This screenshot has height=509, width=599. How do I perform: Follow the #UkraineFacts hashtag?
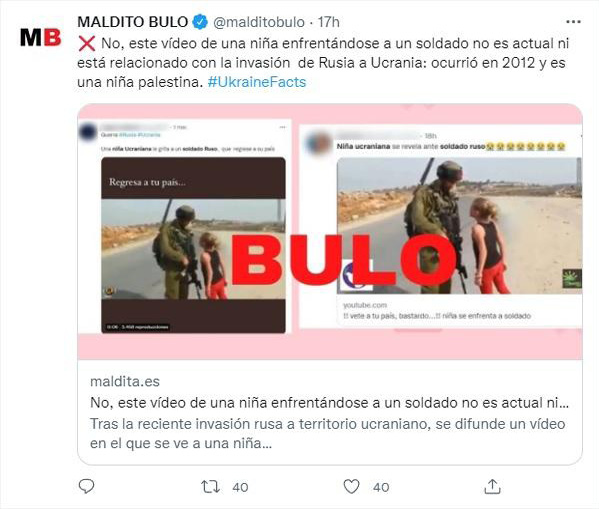point(257,82)
